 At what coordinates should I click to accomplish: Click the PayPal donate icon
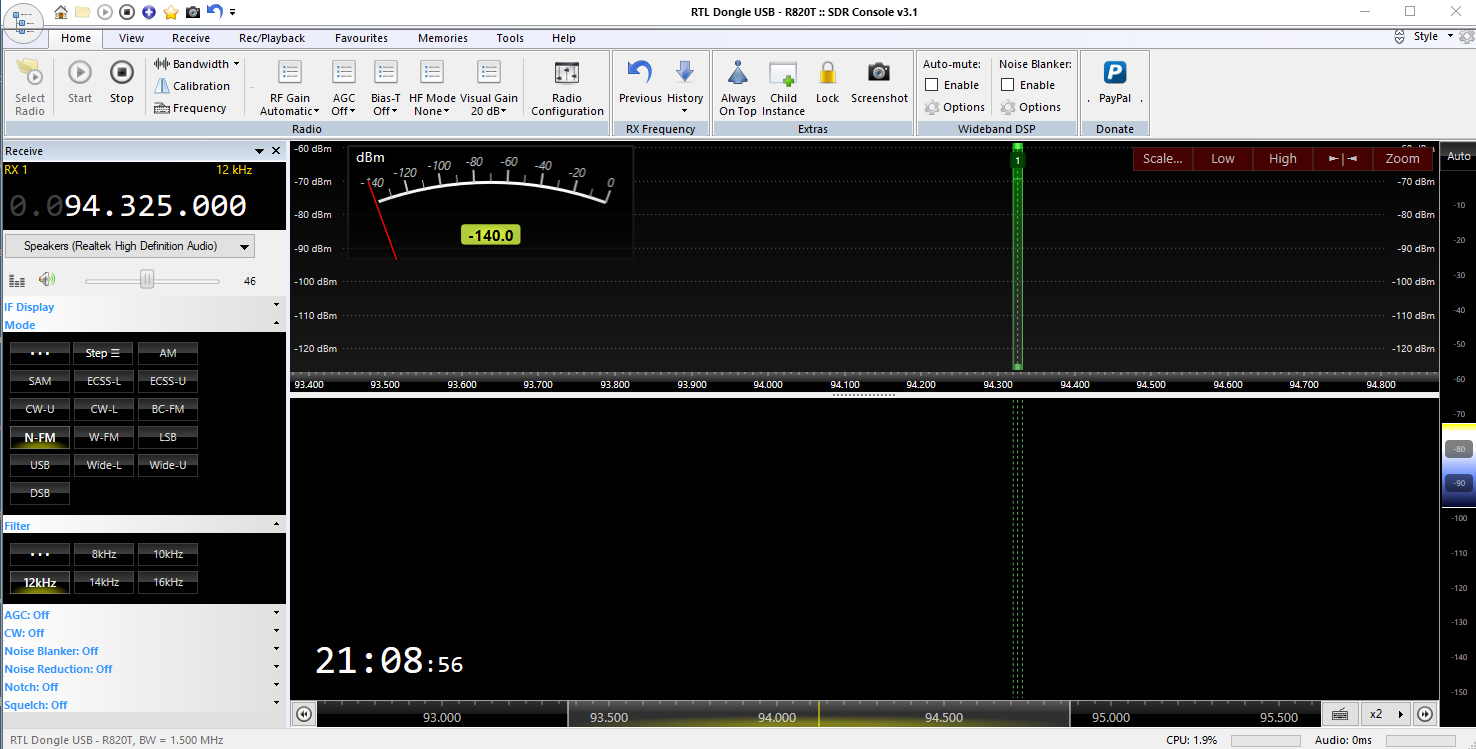(x=1114, y=73)
